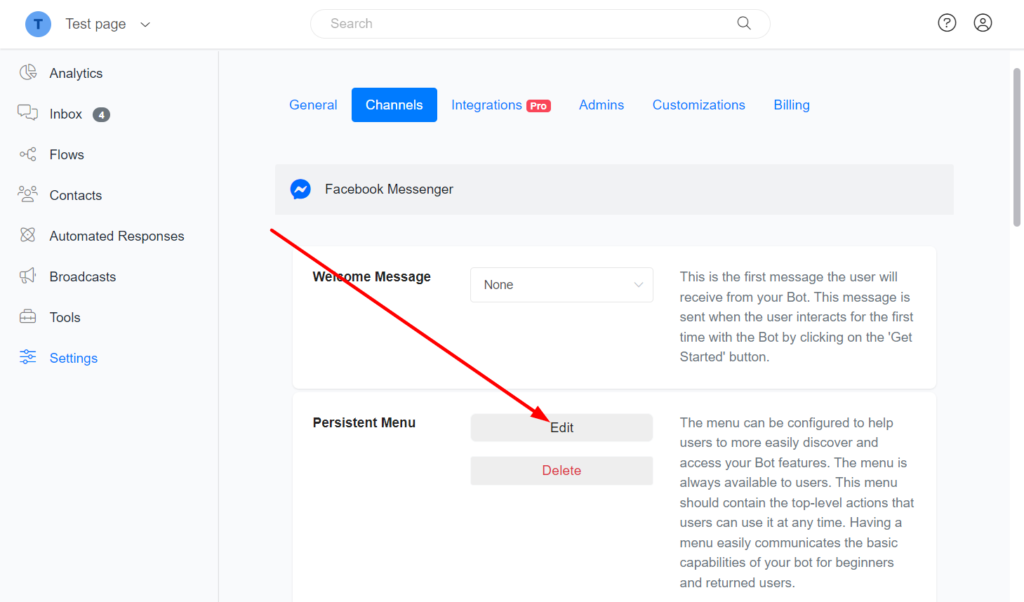
Task: Click the search magnifier icon
Action: (744, 23)
